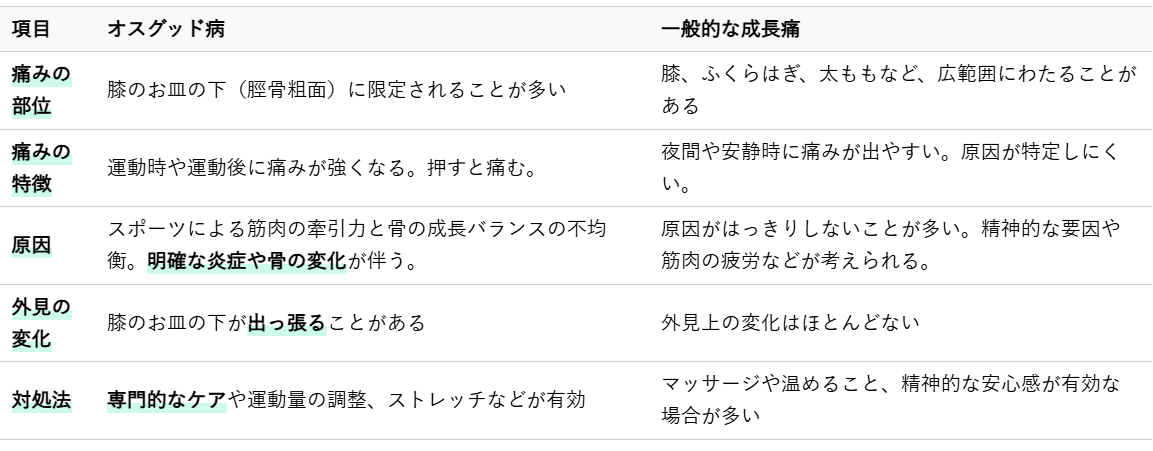Click the cell starting with マッサージや温めること
This screenshot has height=451, width=1153.
click(890, 400)
